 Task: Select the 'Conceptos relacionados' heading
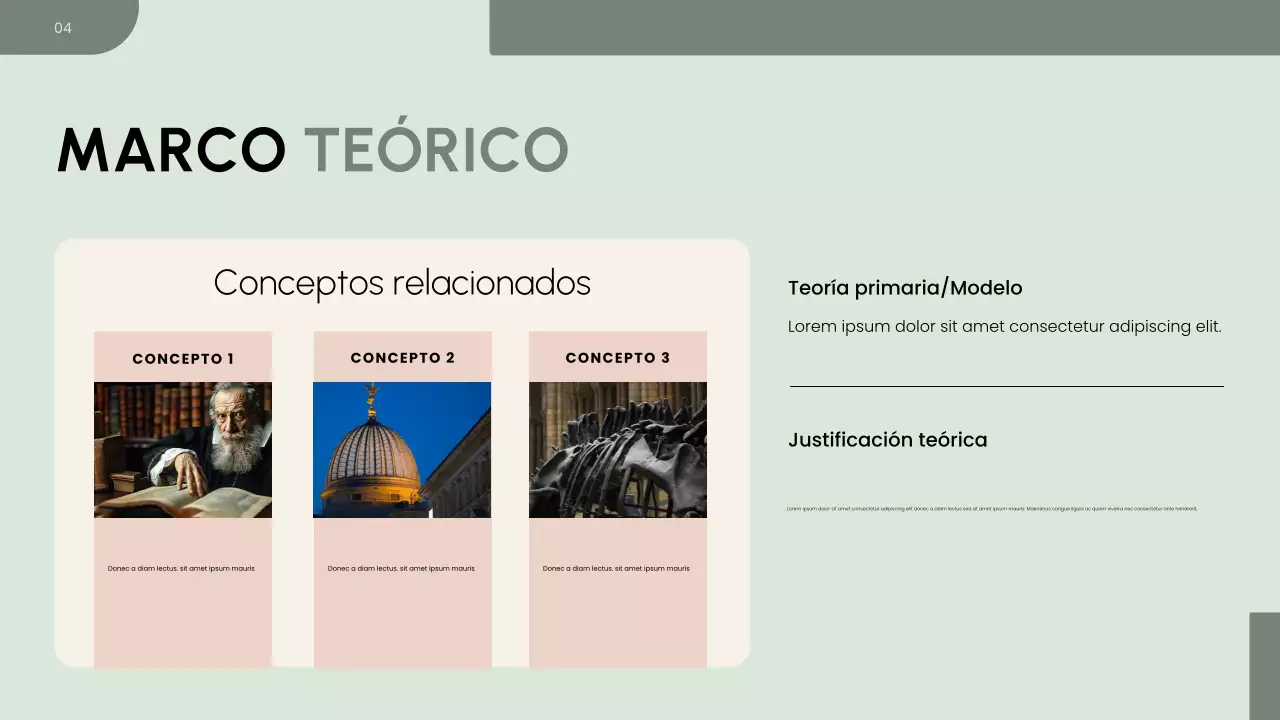(402, 283)
